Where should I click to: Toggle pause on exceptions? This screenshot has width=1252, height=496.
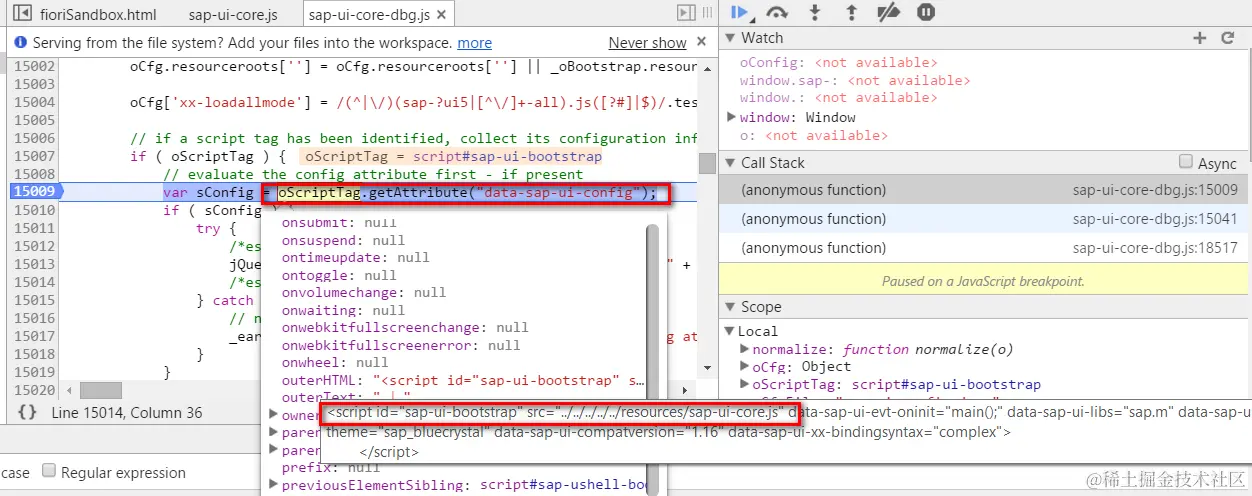(x=926, y=12)
